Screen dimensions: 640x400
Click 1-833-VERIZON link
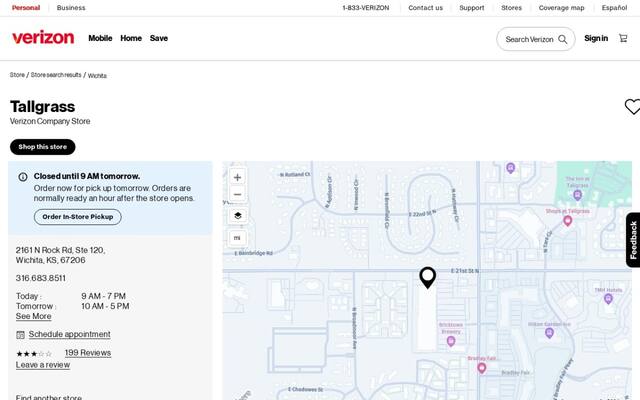[x=366, y=8]
